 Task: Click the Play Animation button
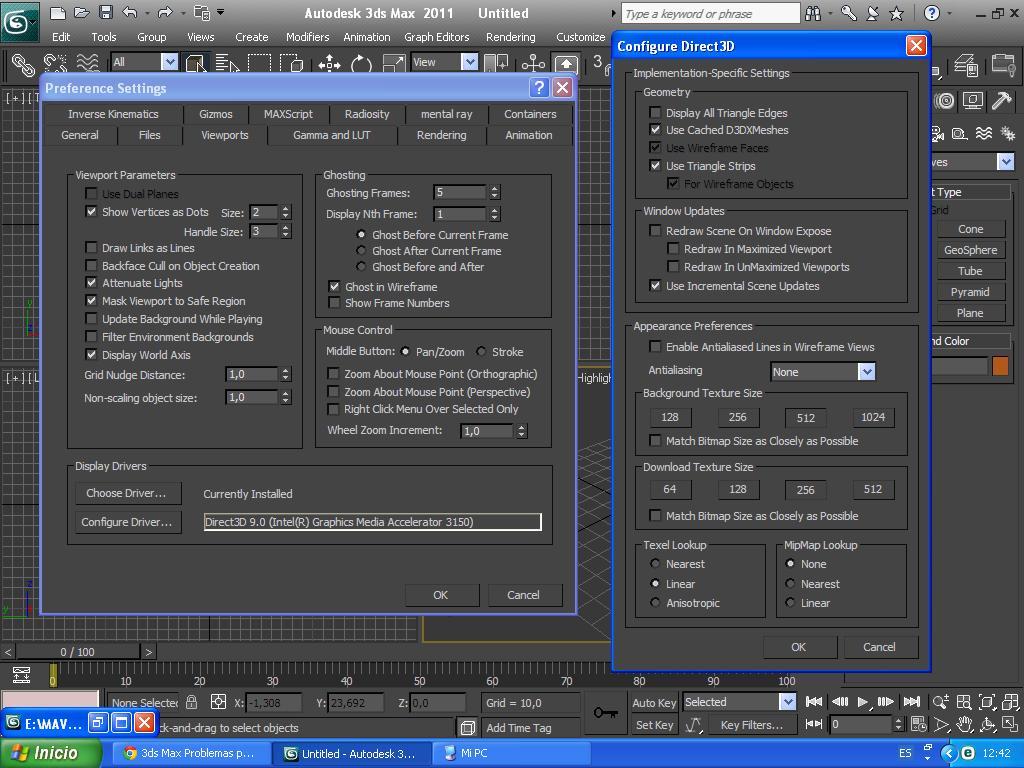click(862, 702)
